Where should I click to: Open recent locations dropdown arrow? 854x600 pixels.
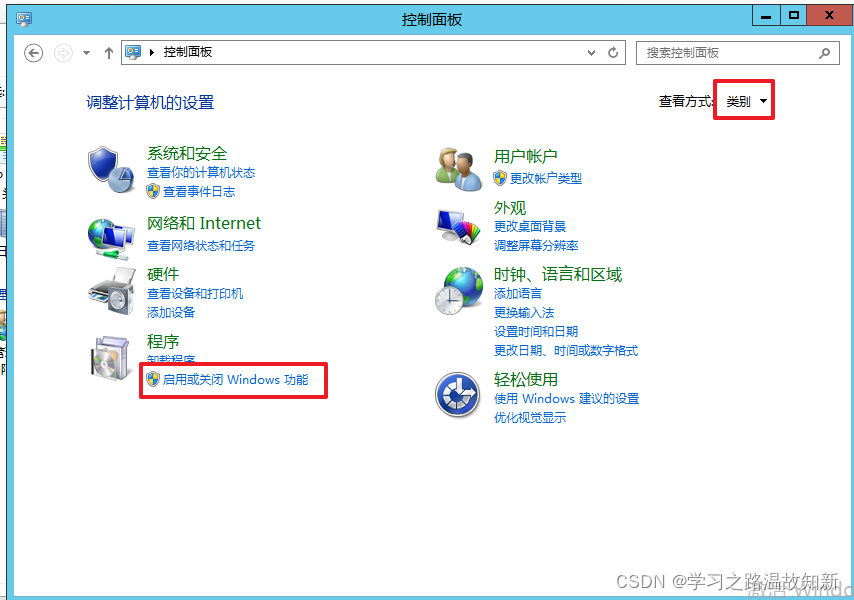point(86,53)
